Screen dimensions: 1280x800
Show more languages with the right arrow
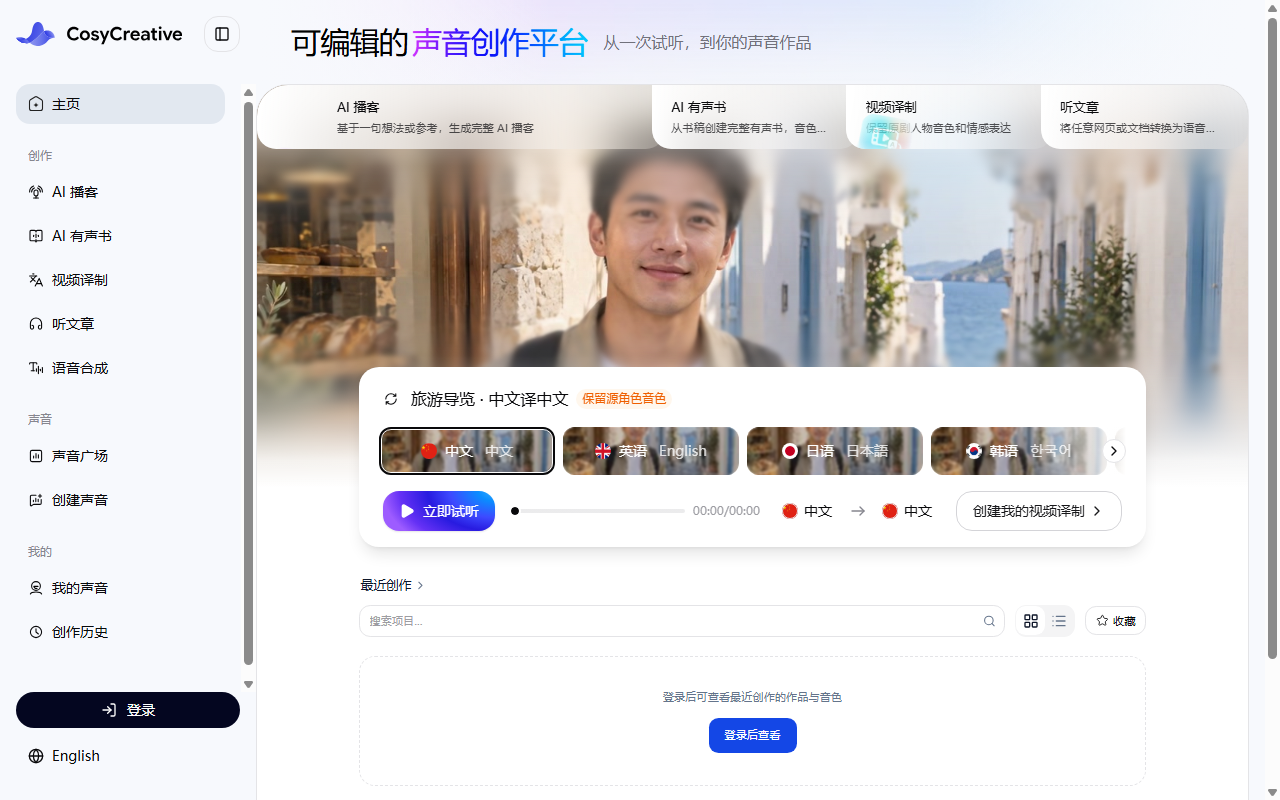[x=1113, y=451]
